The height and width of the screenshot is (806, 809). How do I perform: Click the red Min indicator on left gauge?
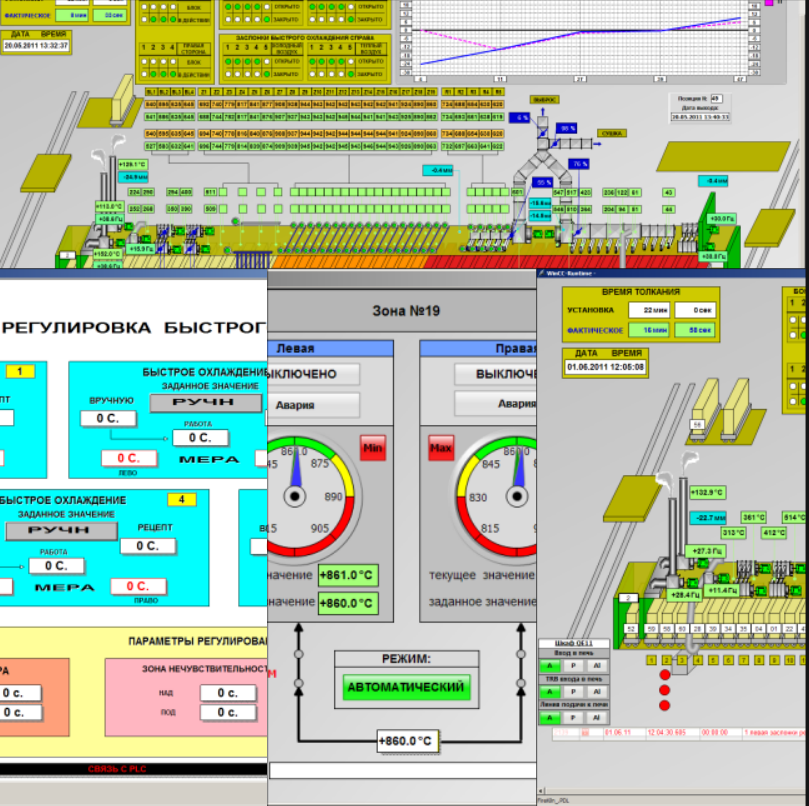click(373, 447)
